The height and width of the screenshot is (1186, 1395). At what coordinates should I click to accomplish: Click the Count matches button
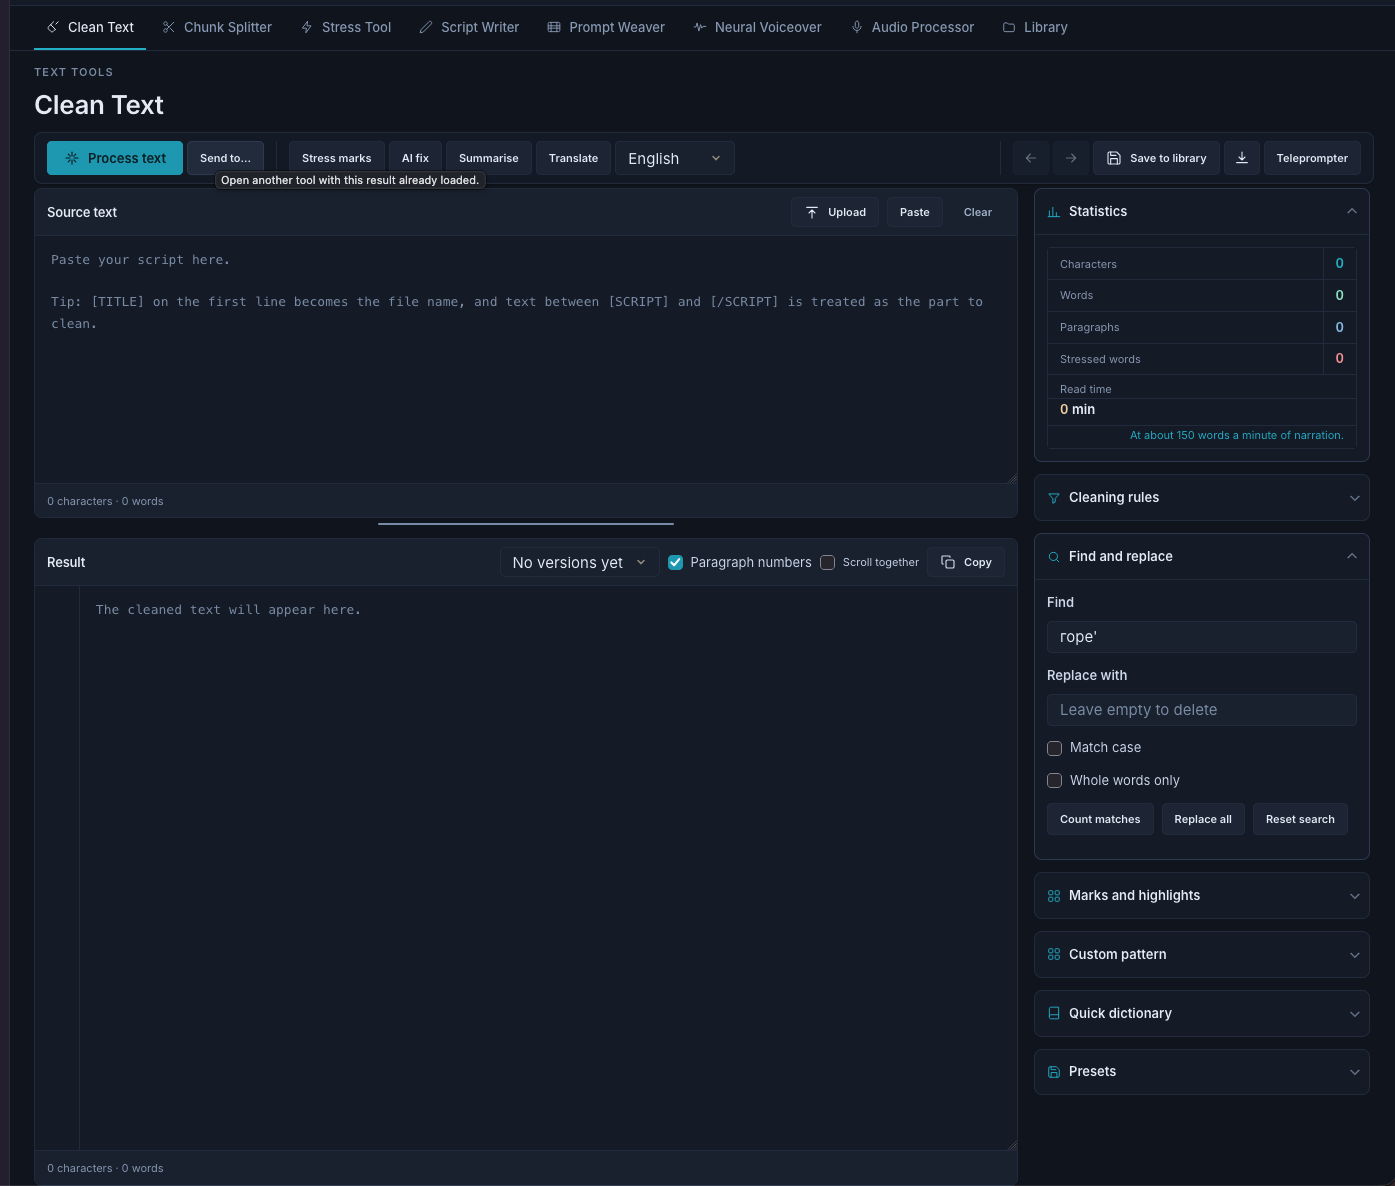tap(1100, 819)
